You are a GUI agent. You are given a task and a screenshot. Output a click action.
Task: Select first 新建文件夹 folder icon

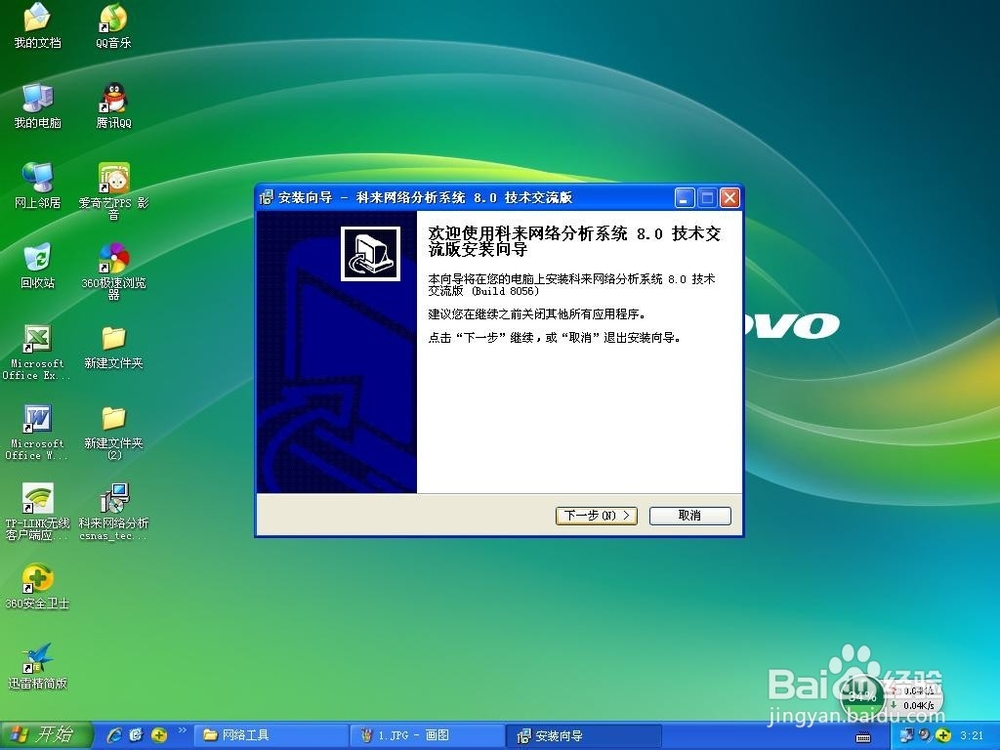point(114,348)
